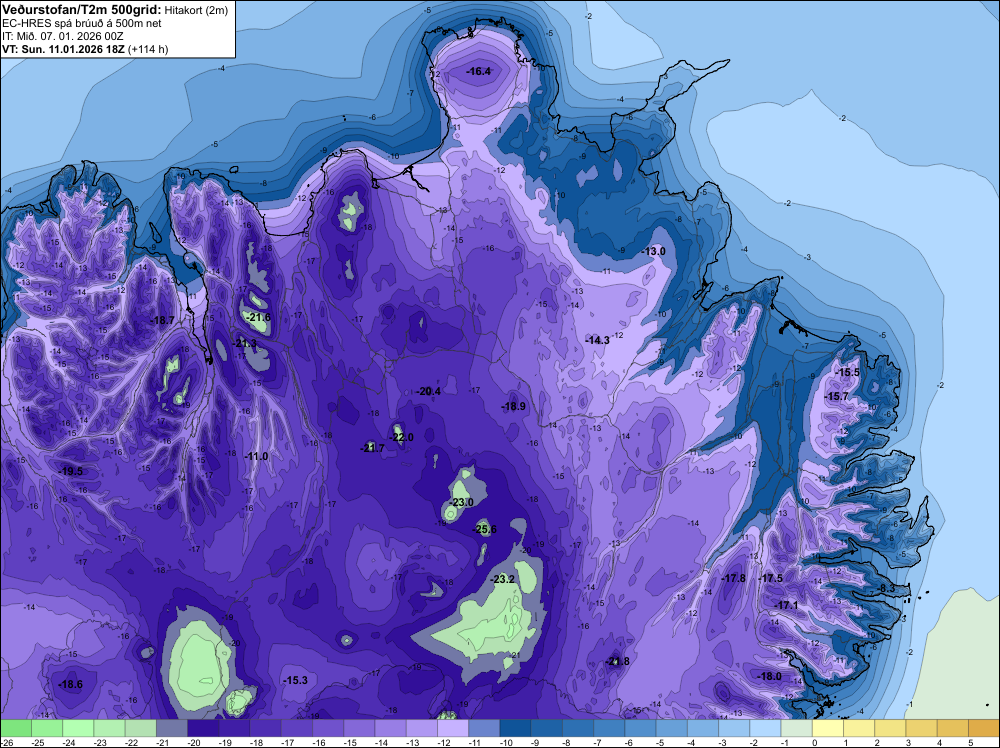
Task: Click the legend swatch labeled -6
Action: (641, 728)
